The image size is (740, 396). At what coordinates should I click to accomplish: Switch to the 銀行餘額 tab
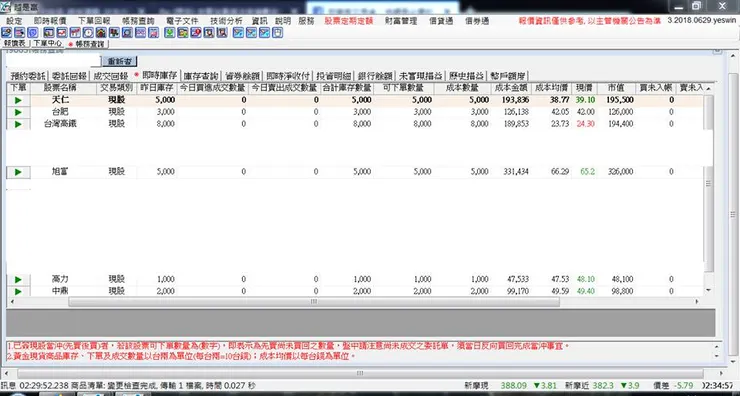tap(375, 76)
